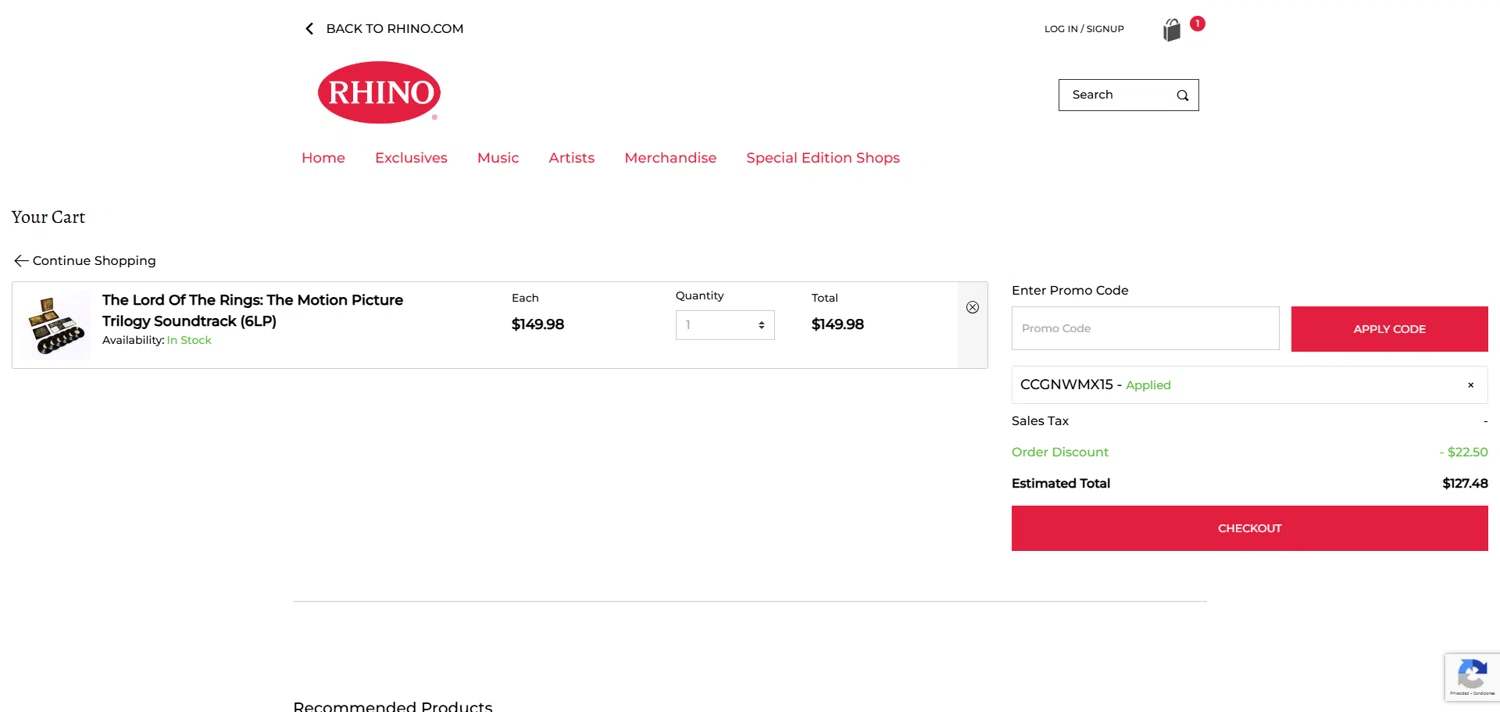Open the Artists menu
The width and height of the screenshot is (1500, 712).
coord(571,158)
